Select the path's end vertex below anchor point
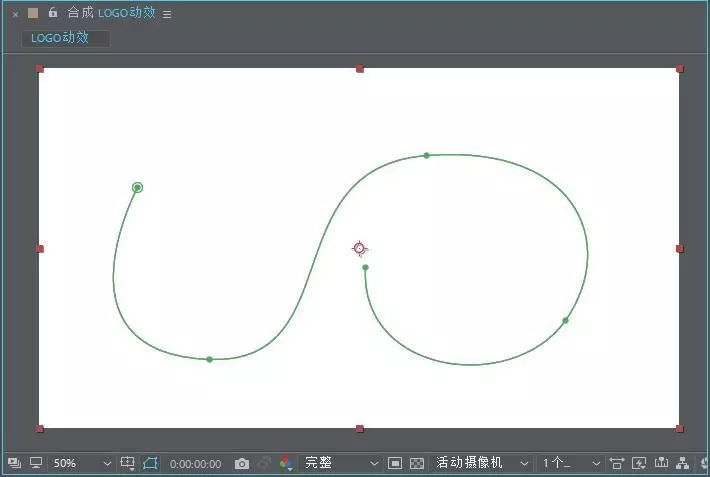Screen dimensions: 710x477 [x=365, y=268]
